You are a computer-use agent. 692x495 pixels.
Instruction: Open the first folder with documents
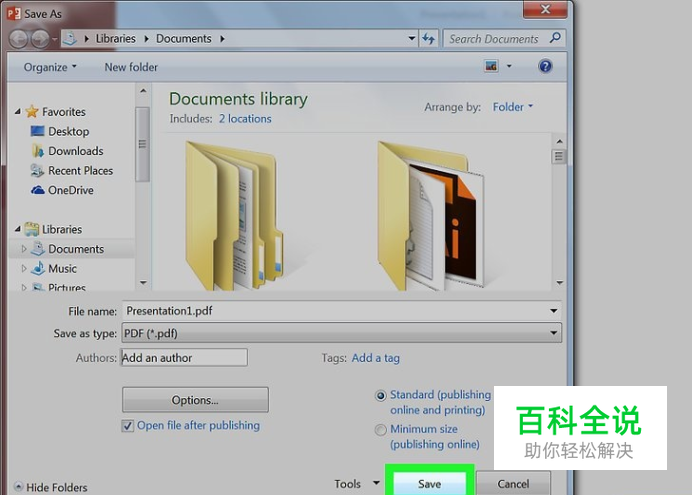coord(234,215)
